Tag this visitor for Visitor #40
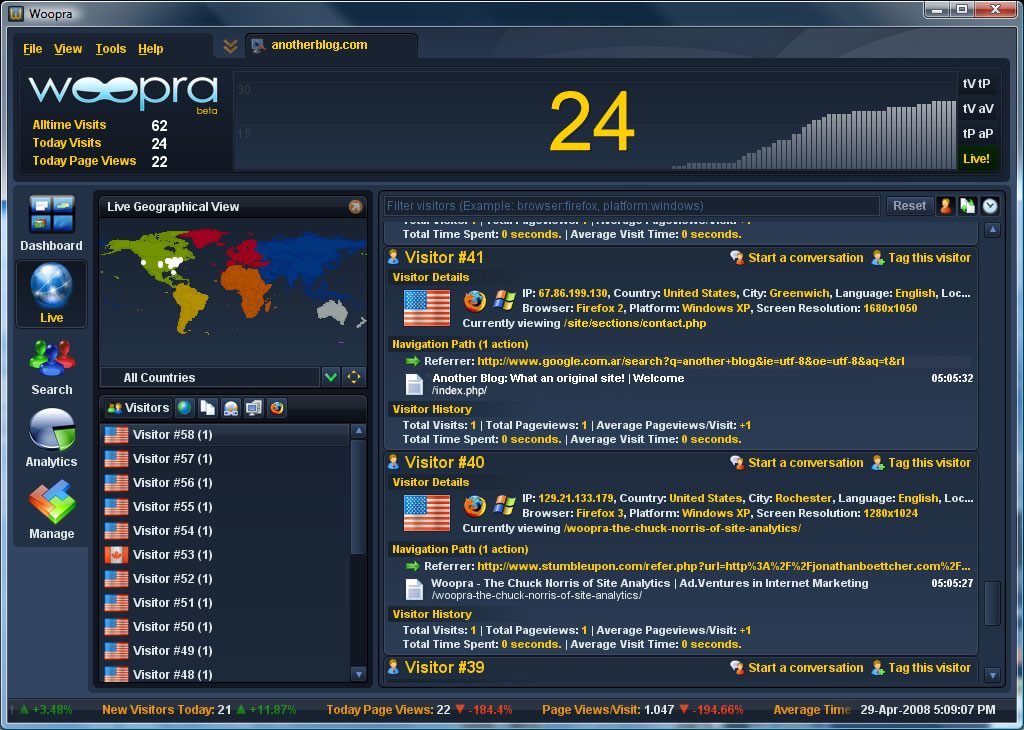Image resolution: width=1024 pixels, height=730 pixels. click(x=921, y=463)
